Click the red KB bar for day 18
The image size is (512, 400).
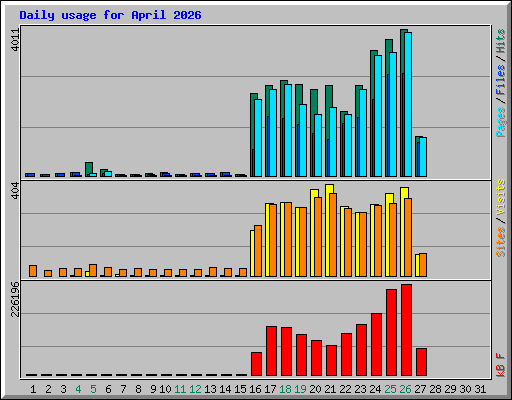coord(286,352)
